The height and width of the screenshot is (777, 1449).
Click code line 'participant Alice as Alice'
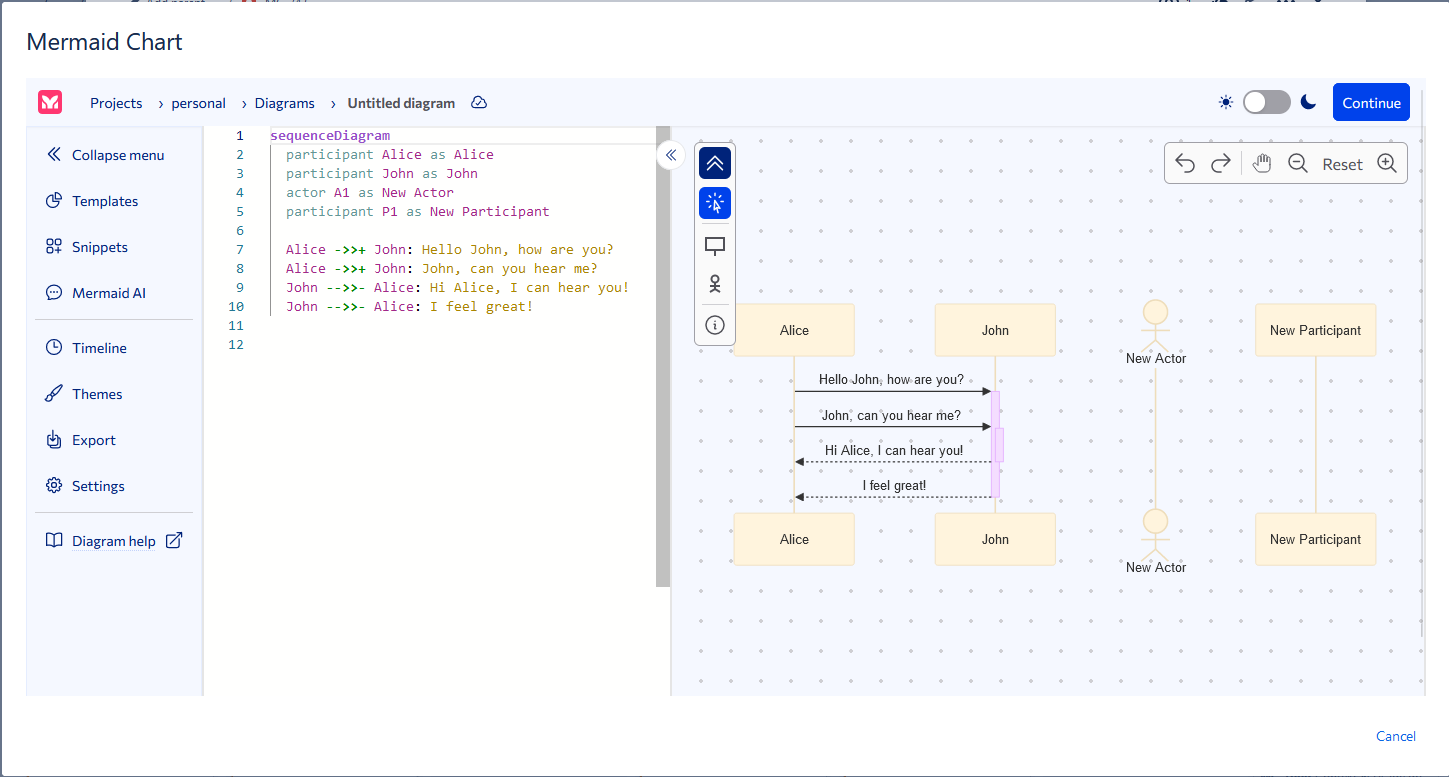390,154
